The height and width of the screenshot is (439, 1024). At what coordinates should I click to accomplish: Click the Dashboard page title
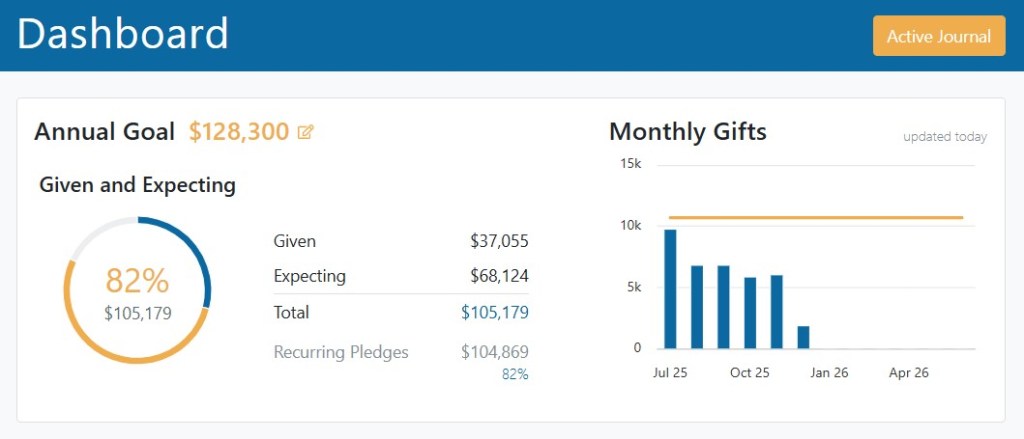(123, 34)
